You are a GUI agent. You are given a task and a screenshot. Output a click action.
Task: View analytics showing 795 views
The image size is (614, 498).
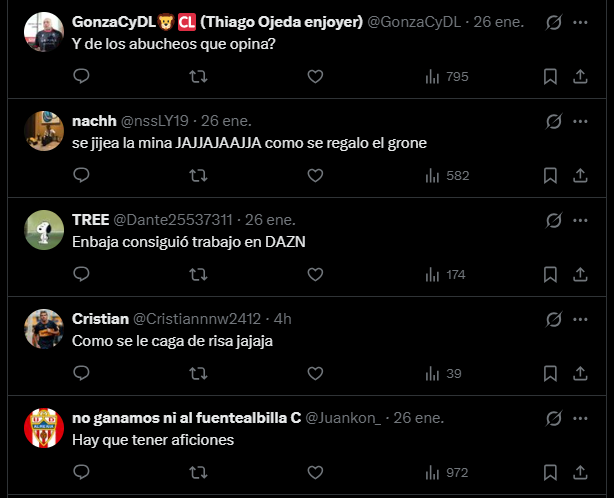(446, 77)
